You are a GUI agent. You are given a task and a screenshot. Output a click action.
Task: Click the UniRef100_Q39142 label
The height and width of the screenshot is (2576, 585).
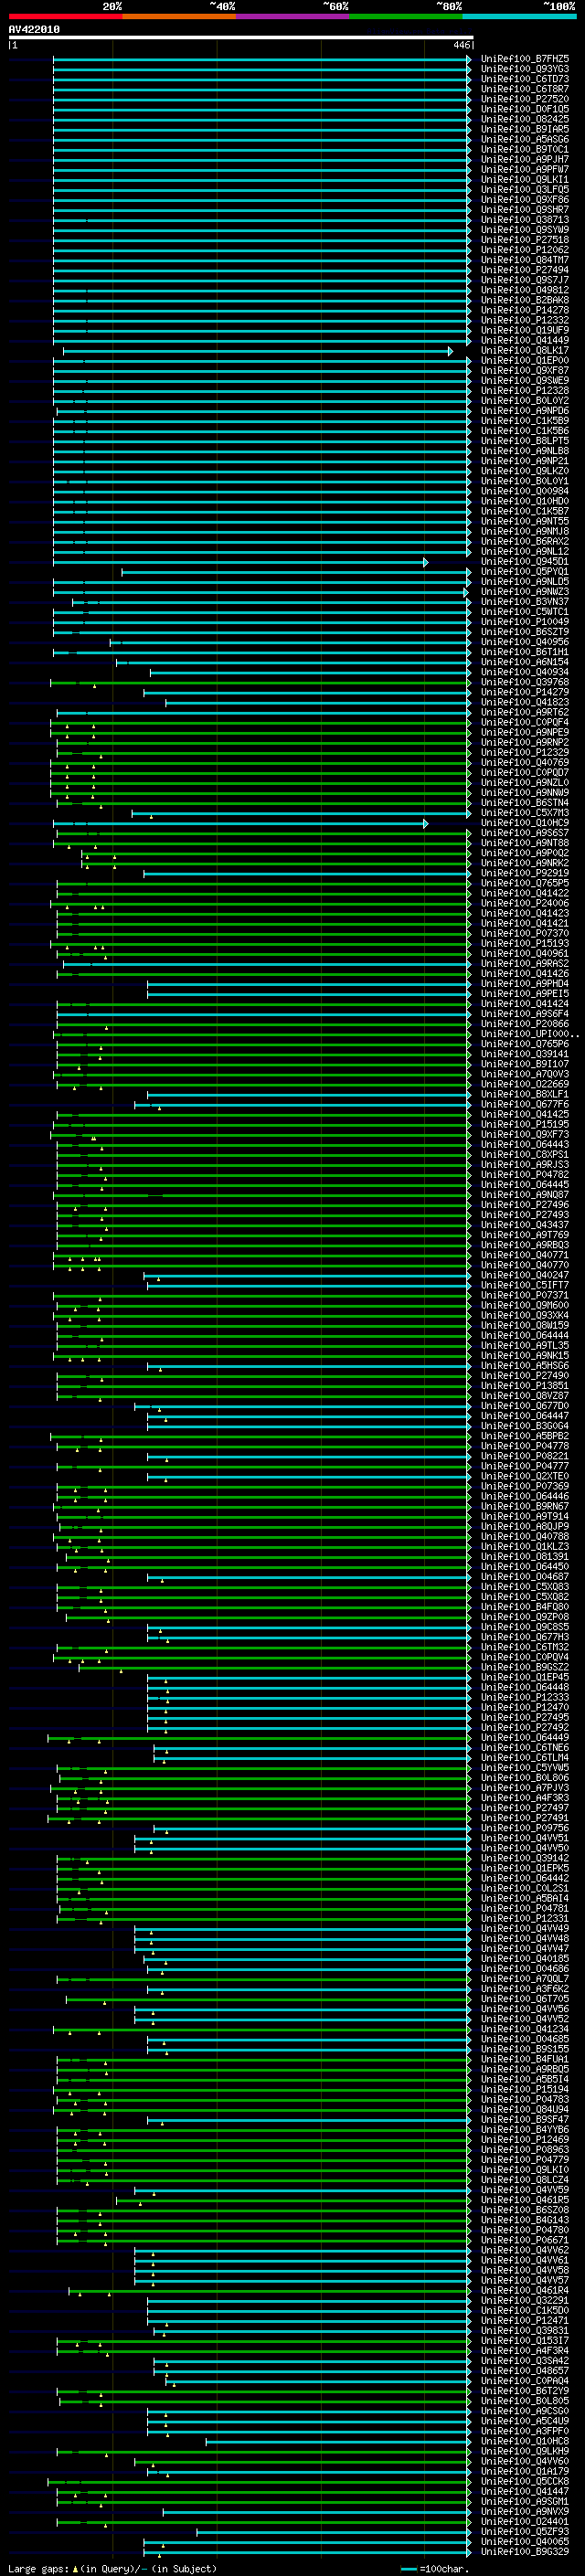coord(524,1858)
